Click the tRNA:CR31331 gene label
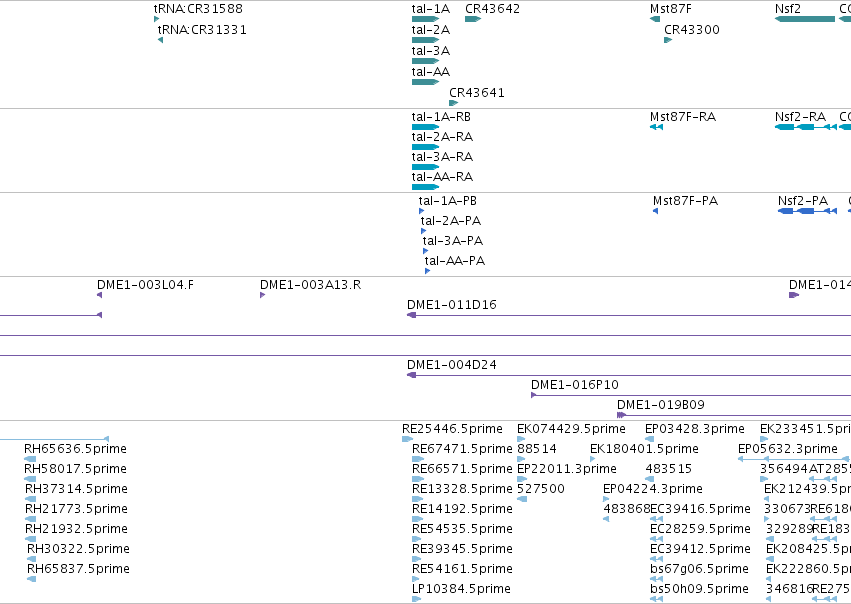The image size is (851, 604). [202, 30]
